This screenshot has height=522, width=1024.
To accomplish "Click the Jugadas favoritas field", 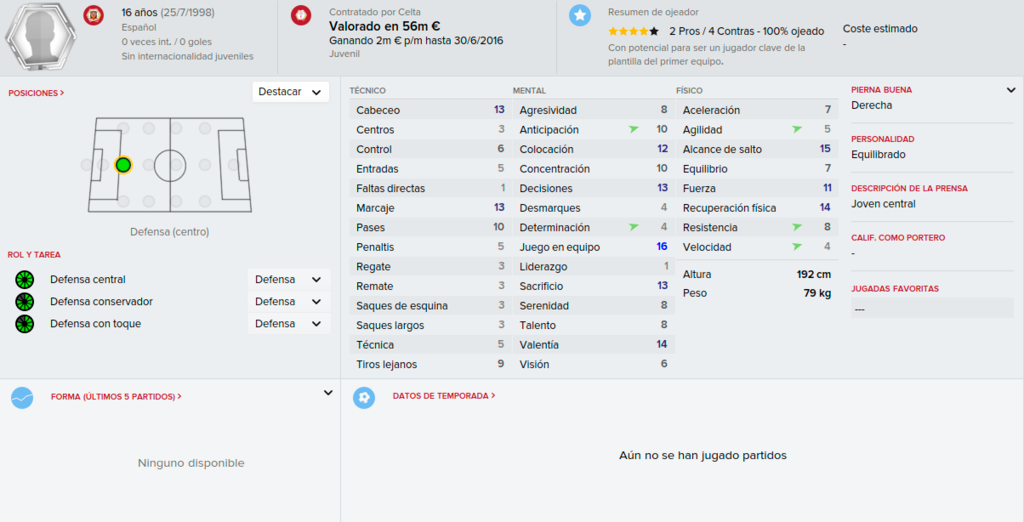I will pos(932,308).
